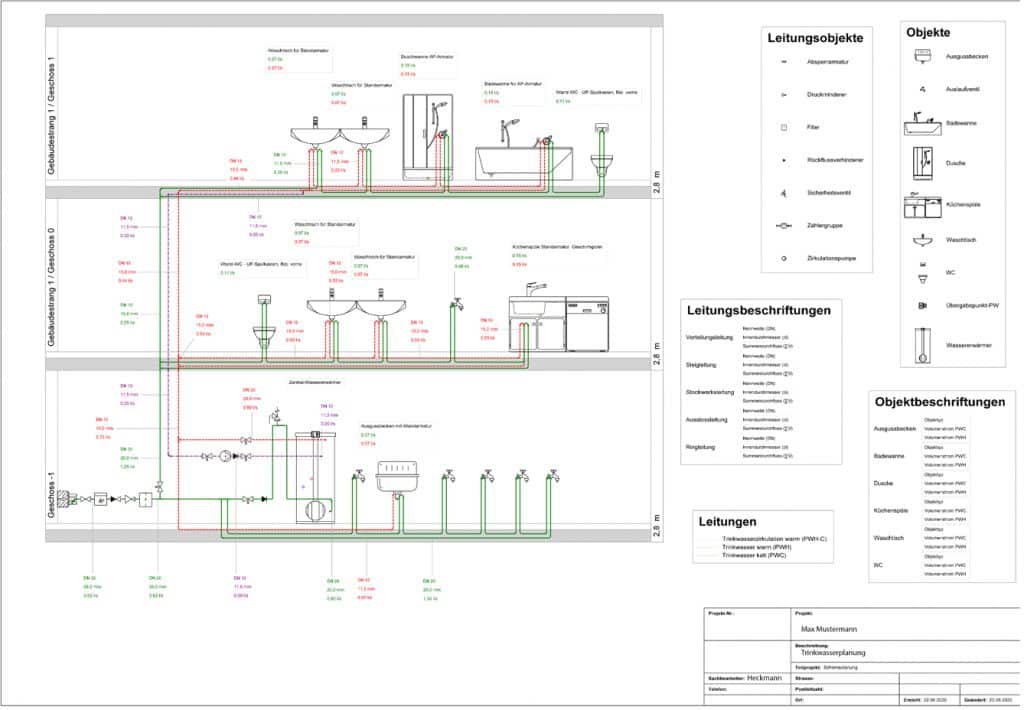The image size is (1024, 710).
Task: Click Max Mustermann in the title block
Action: tap(828, 629)
